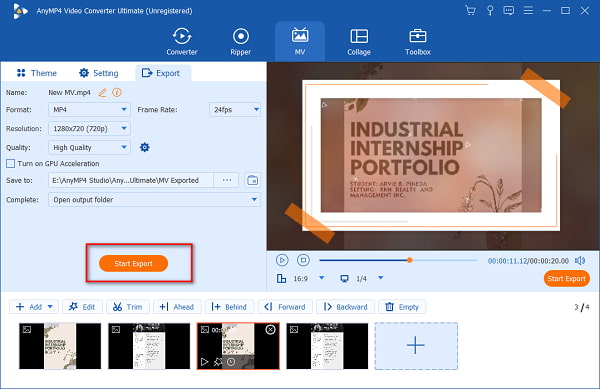
Task: Expand the Add dropdown arrow
Action: pyautogui.click(x=51, y=307)
